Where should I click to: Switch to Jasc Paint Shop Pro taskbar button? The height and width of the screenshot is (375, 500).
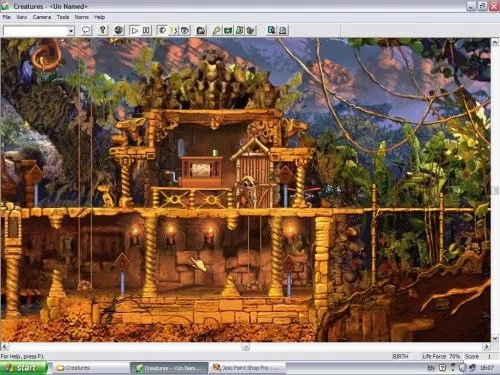[x=248, y=368]
